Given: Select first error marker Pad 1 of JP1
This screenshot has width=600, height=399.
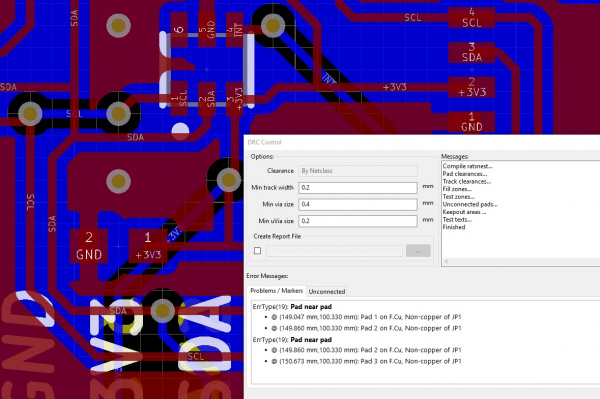Looking at the screenshot, I should (x=366, y=317).
